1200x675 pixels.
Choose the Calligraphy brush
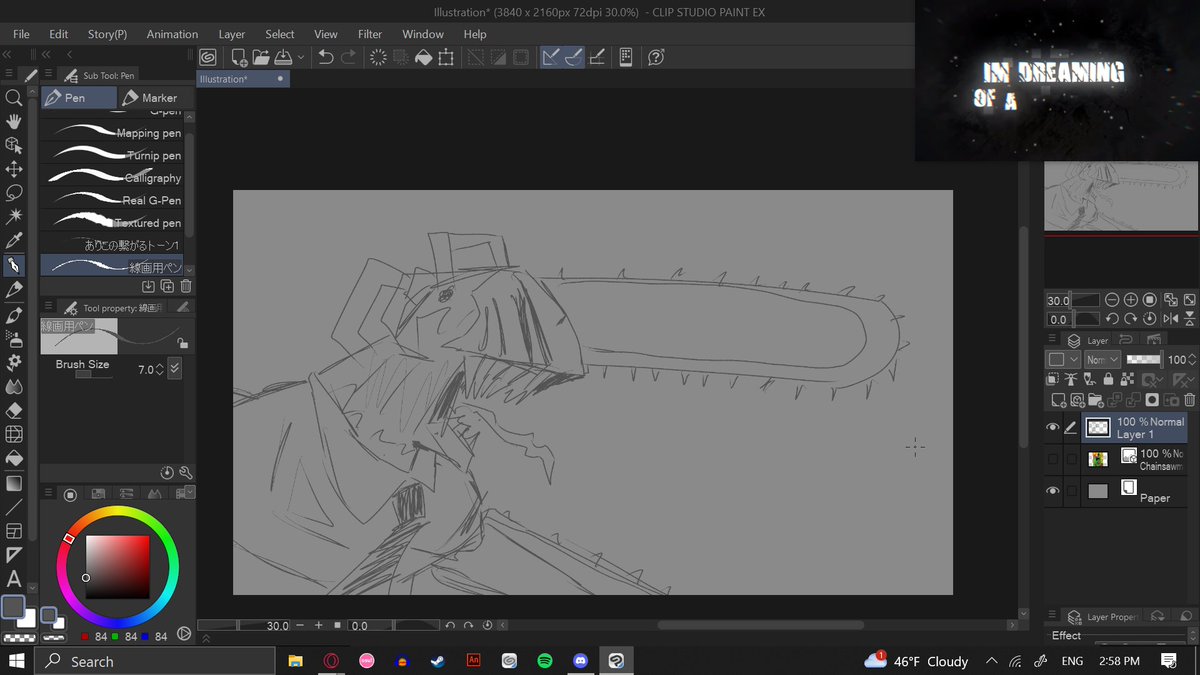point(112,178)
